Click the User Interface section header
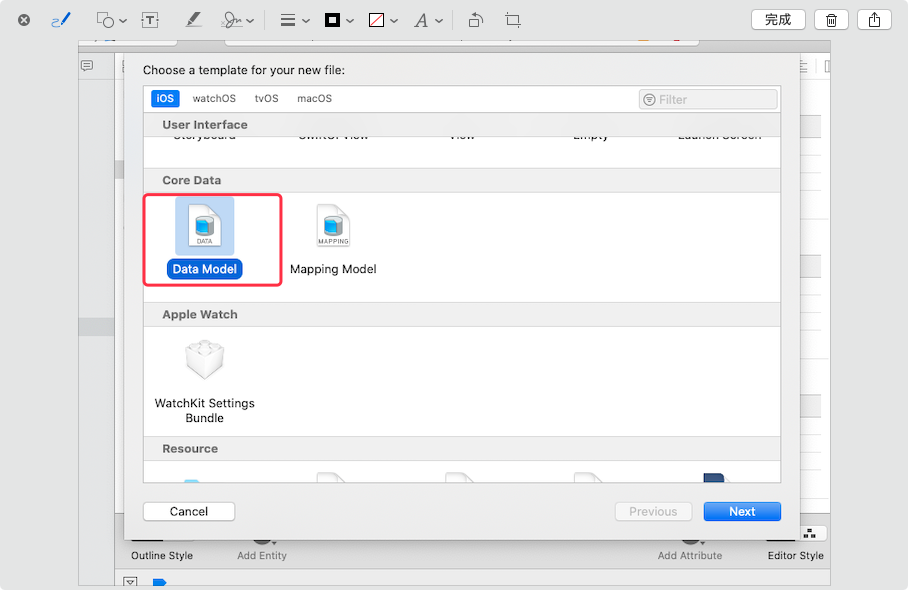This screenshot has height=590, width=908. click(x=462, y=124)
